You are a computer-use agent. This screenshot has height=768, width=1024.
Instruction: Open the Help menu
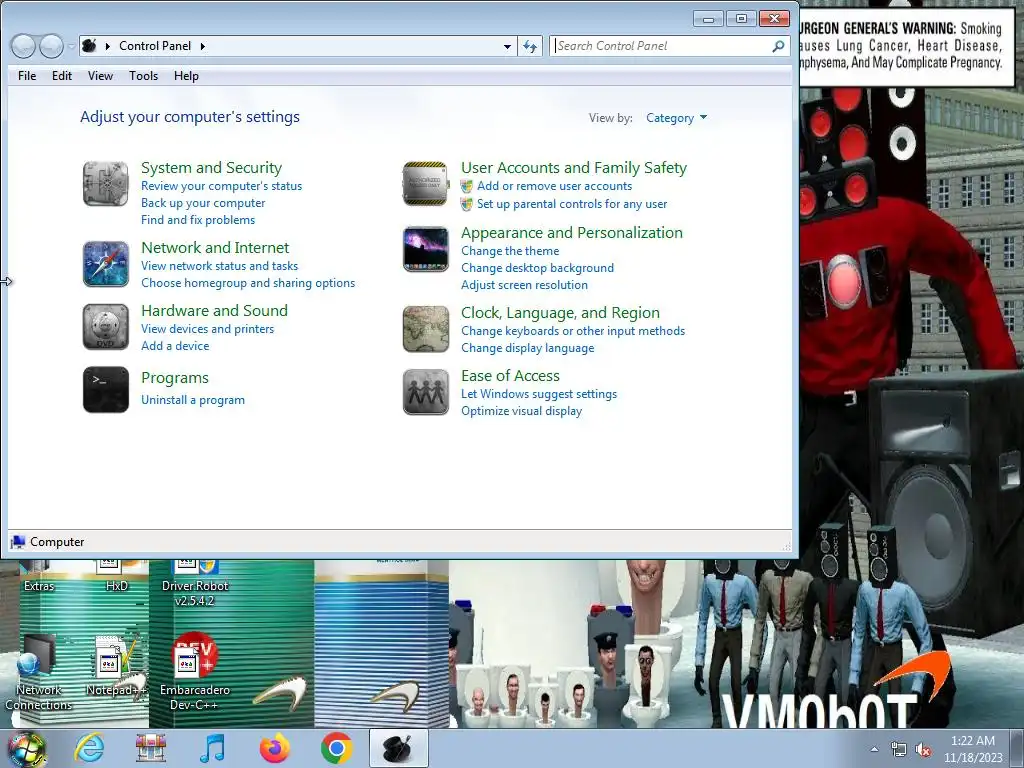186,76
